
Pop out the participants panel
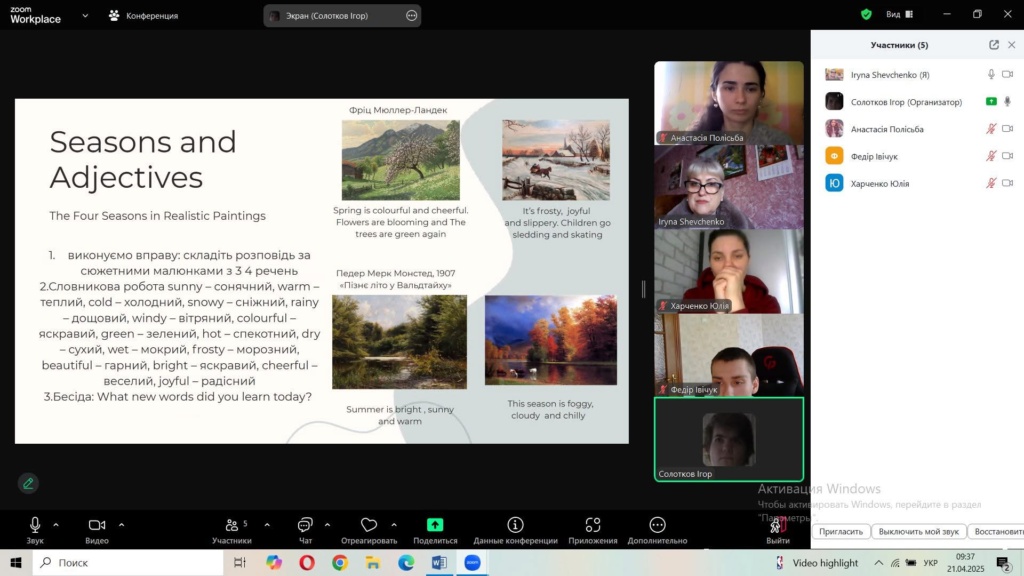[x=994, y=44]
